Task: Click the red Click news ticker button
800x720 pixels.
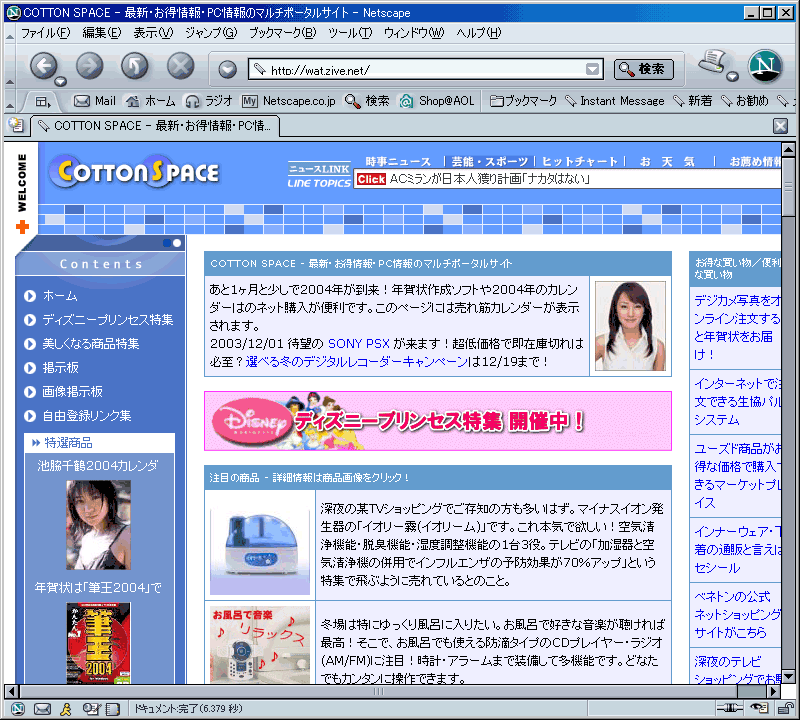Action: point(371,179)
